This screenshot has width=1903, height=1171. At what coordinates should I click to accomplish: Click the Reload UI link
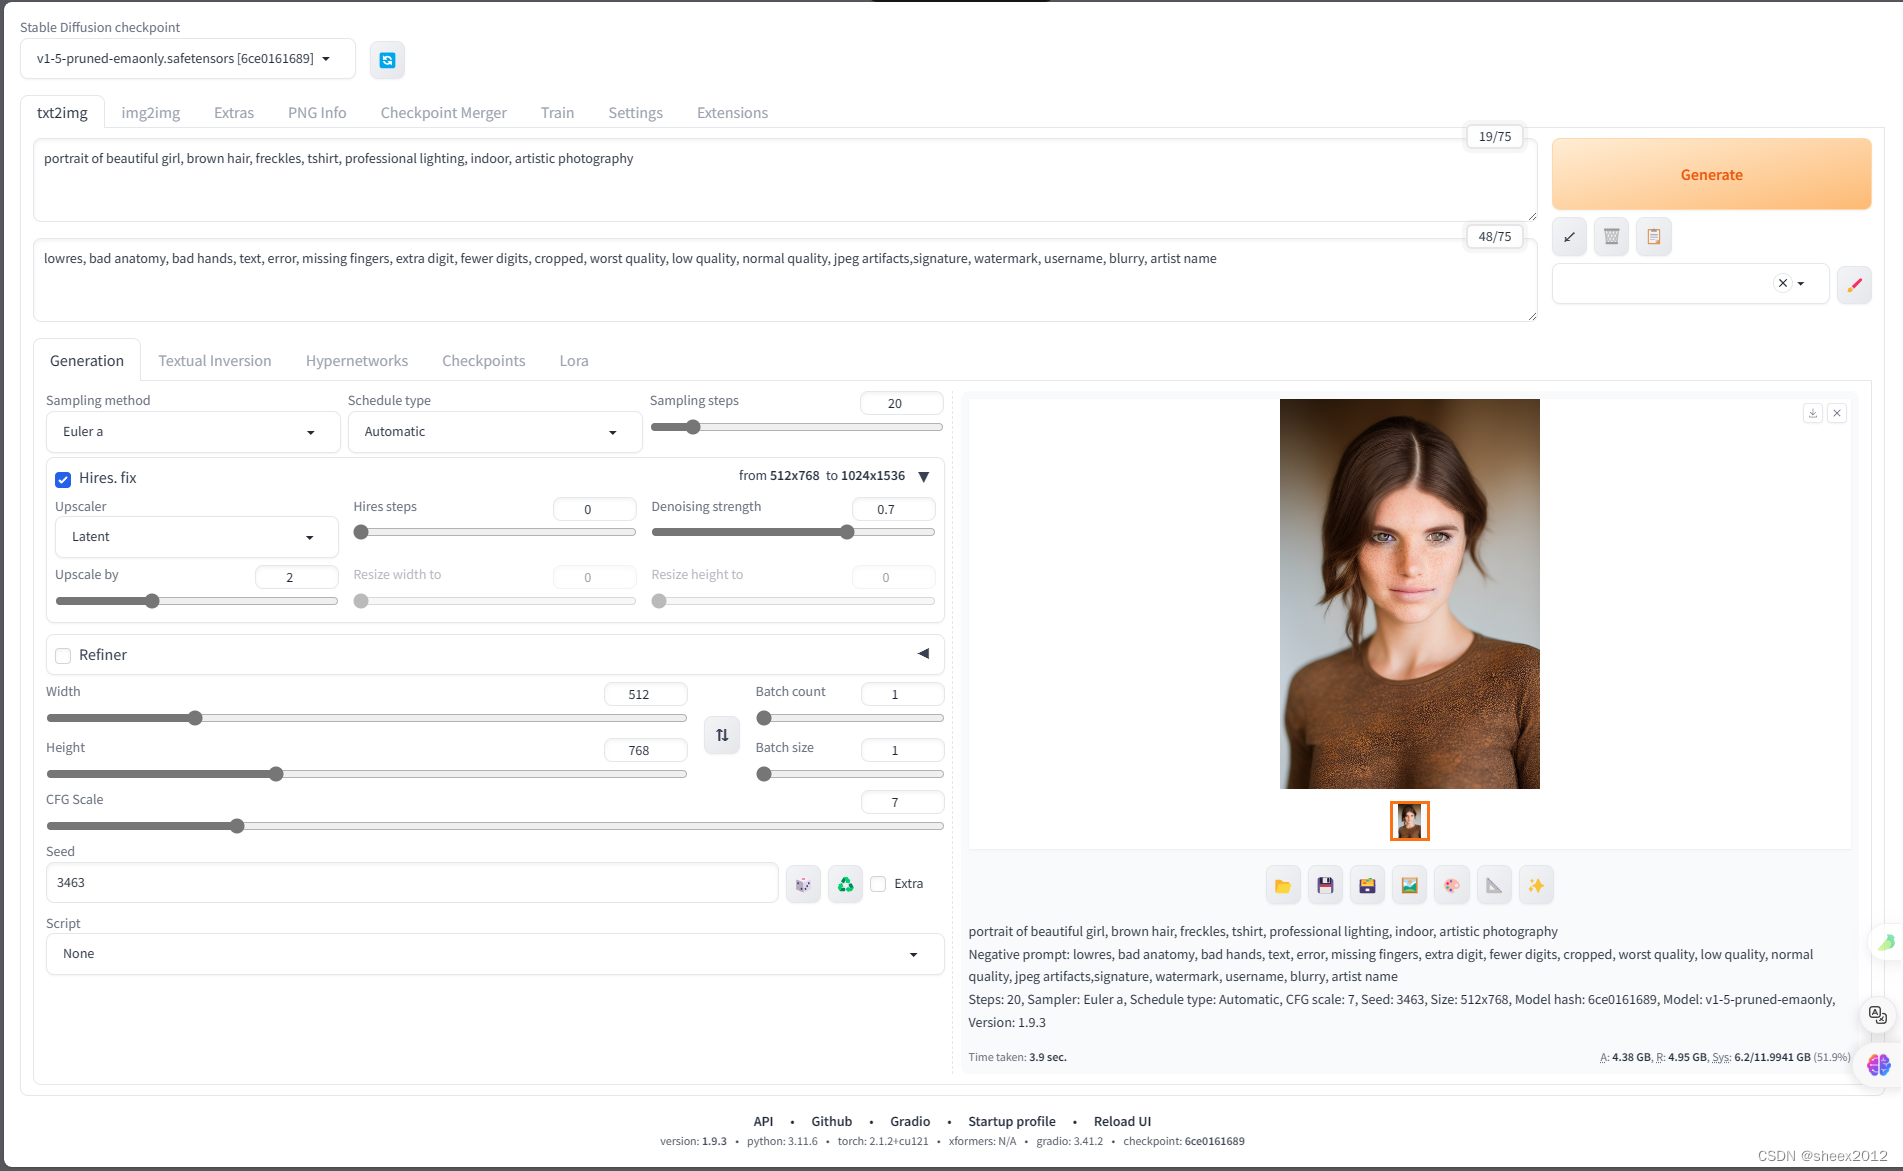pyautogui.click(x=1122, y=1121)
